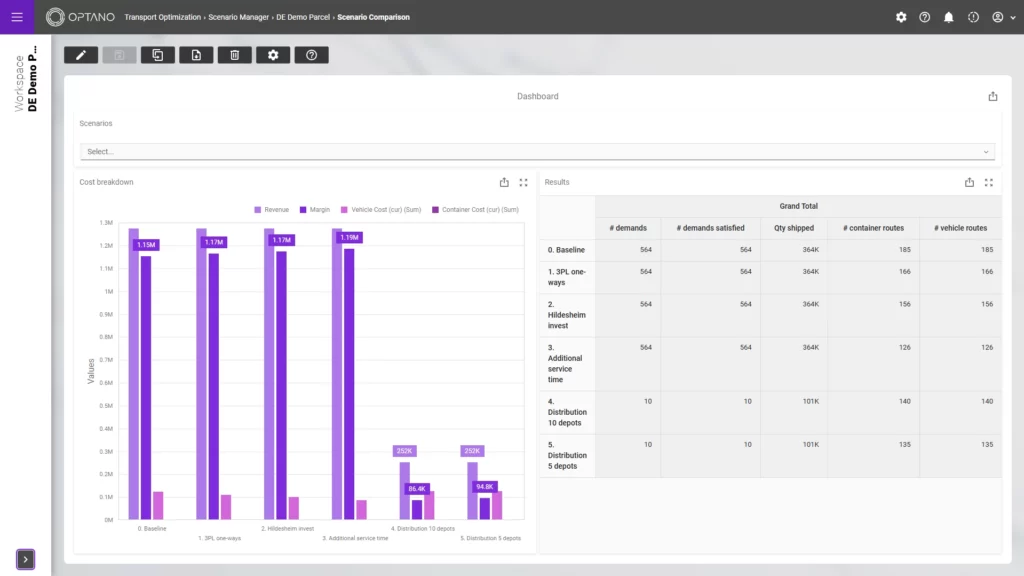
Task: Open toolbar help with the question mark icon
Action: click(311, 55)
